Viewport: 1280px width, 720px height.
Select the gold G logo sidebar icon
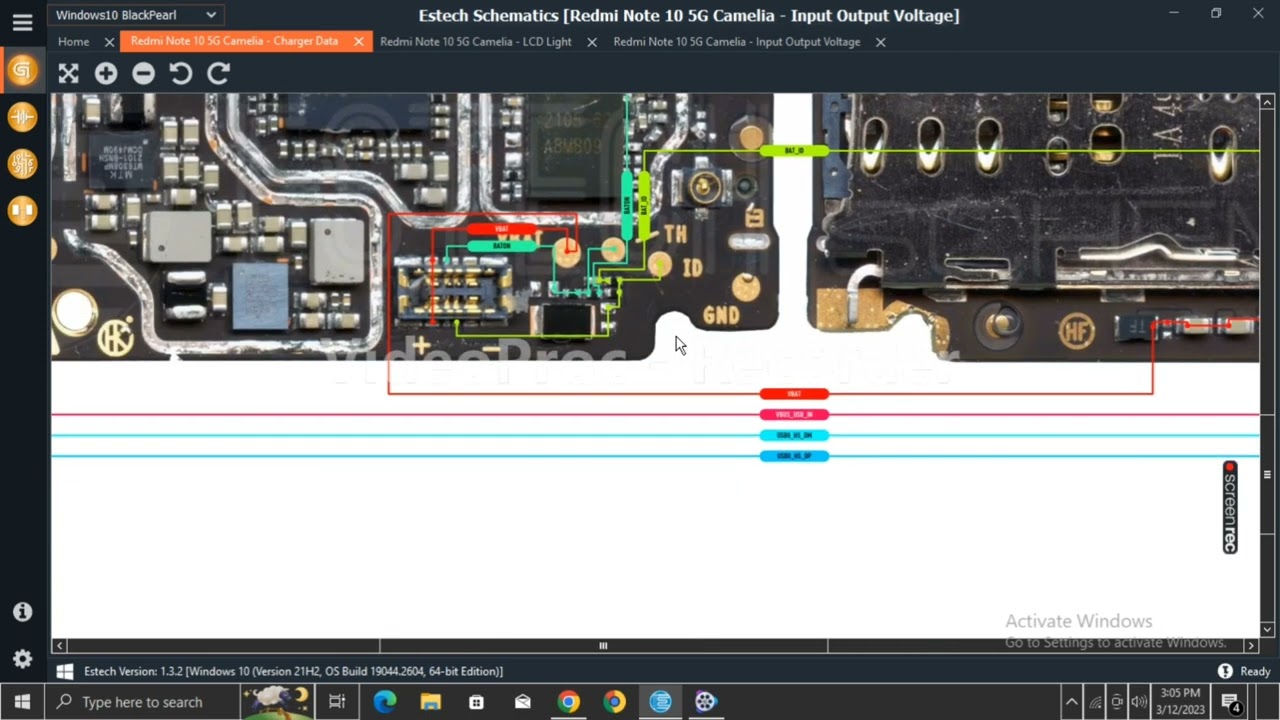click(x=22, y=70)
